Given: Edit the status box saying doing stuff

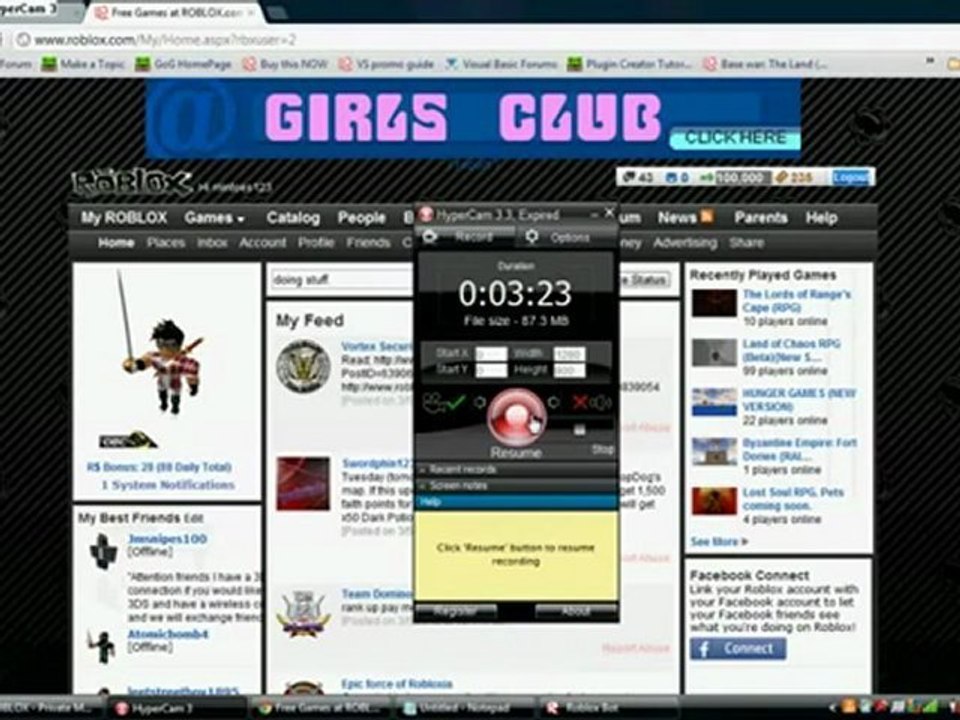Looking at the screenshot, I should (x=342, y=280).
